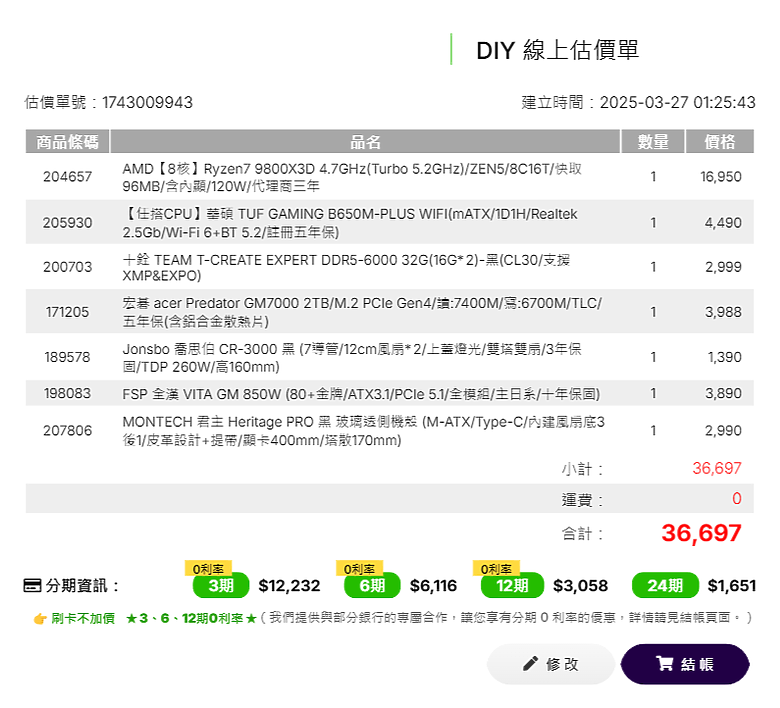Viewport: 780px width, 708px height.
Task: Click the 刷卡不加價 green text
Action: pos(83,618)
